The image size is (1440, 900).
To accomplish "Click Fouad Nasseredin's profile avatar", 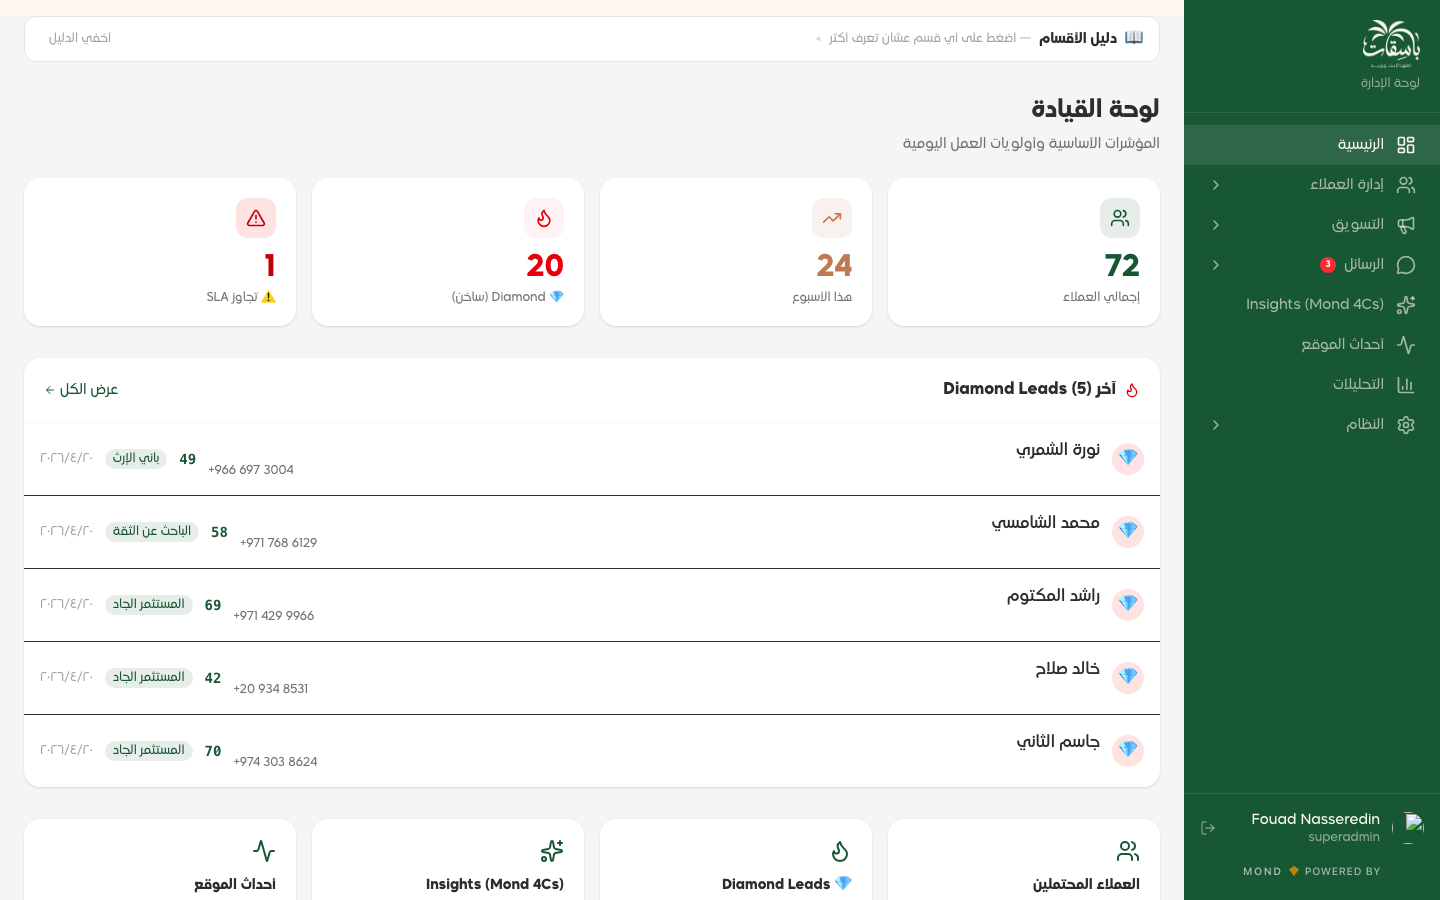I will pyautogui.click(x=1409, y=828).
